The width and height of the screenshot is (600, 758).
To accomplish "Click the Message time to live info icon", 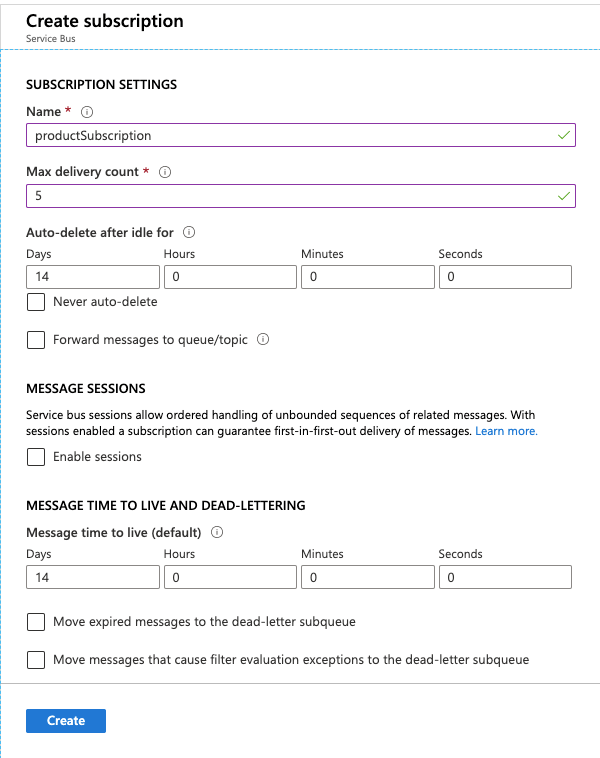I will pyautogui.click(x=217, y=532).
